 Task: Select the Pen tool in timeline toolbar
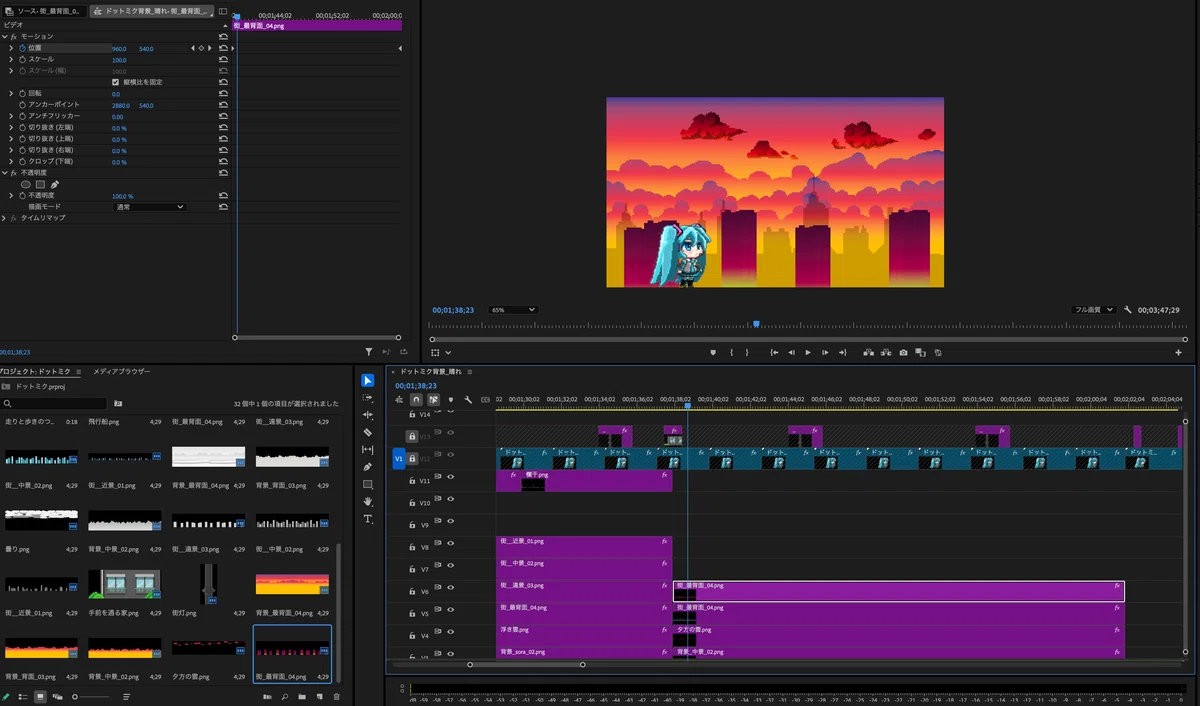point(368,467)
